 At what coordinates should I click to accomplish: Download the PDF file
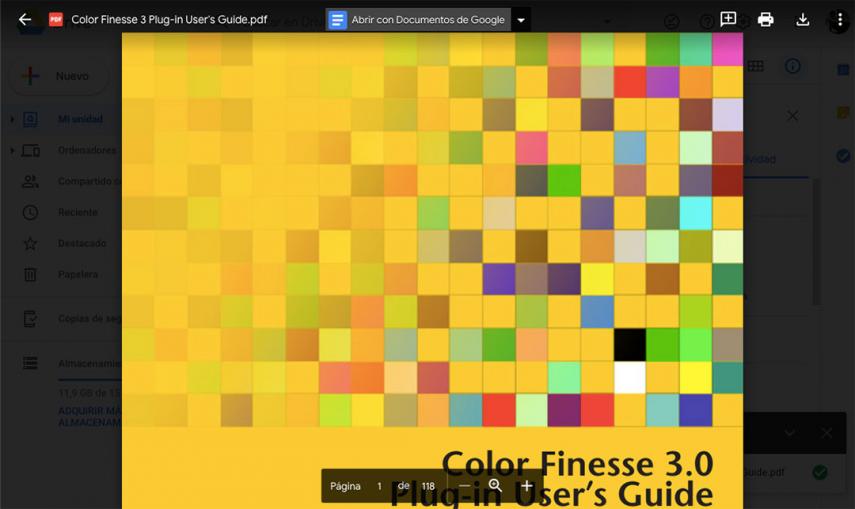[x=802, y=20]
